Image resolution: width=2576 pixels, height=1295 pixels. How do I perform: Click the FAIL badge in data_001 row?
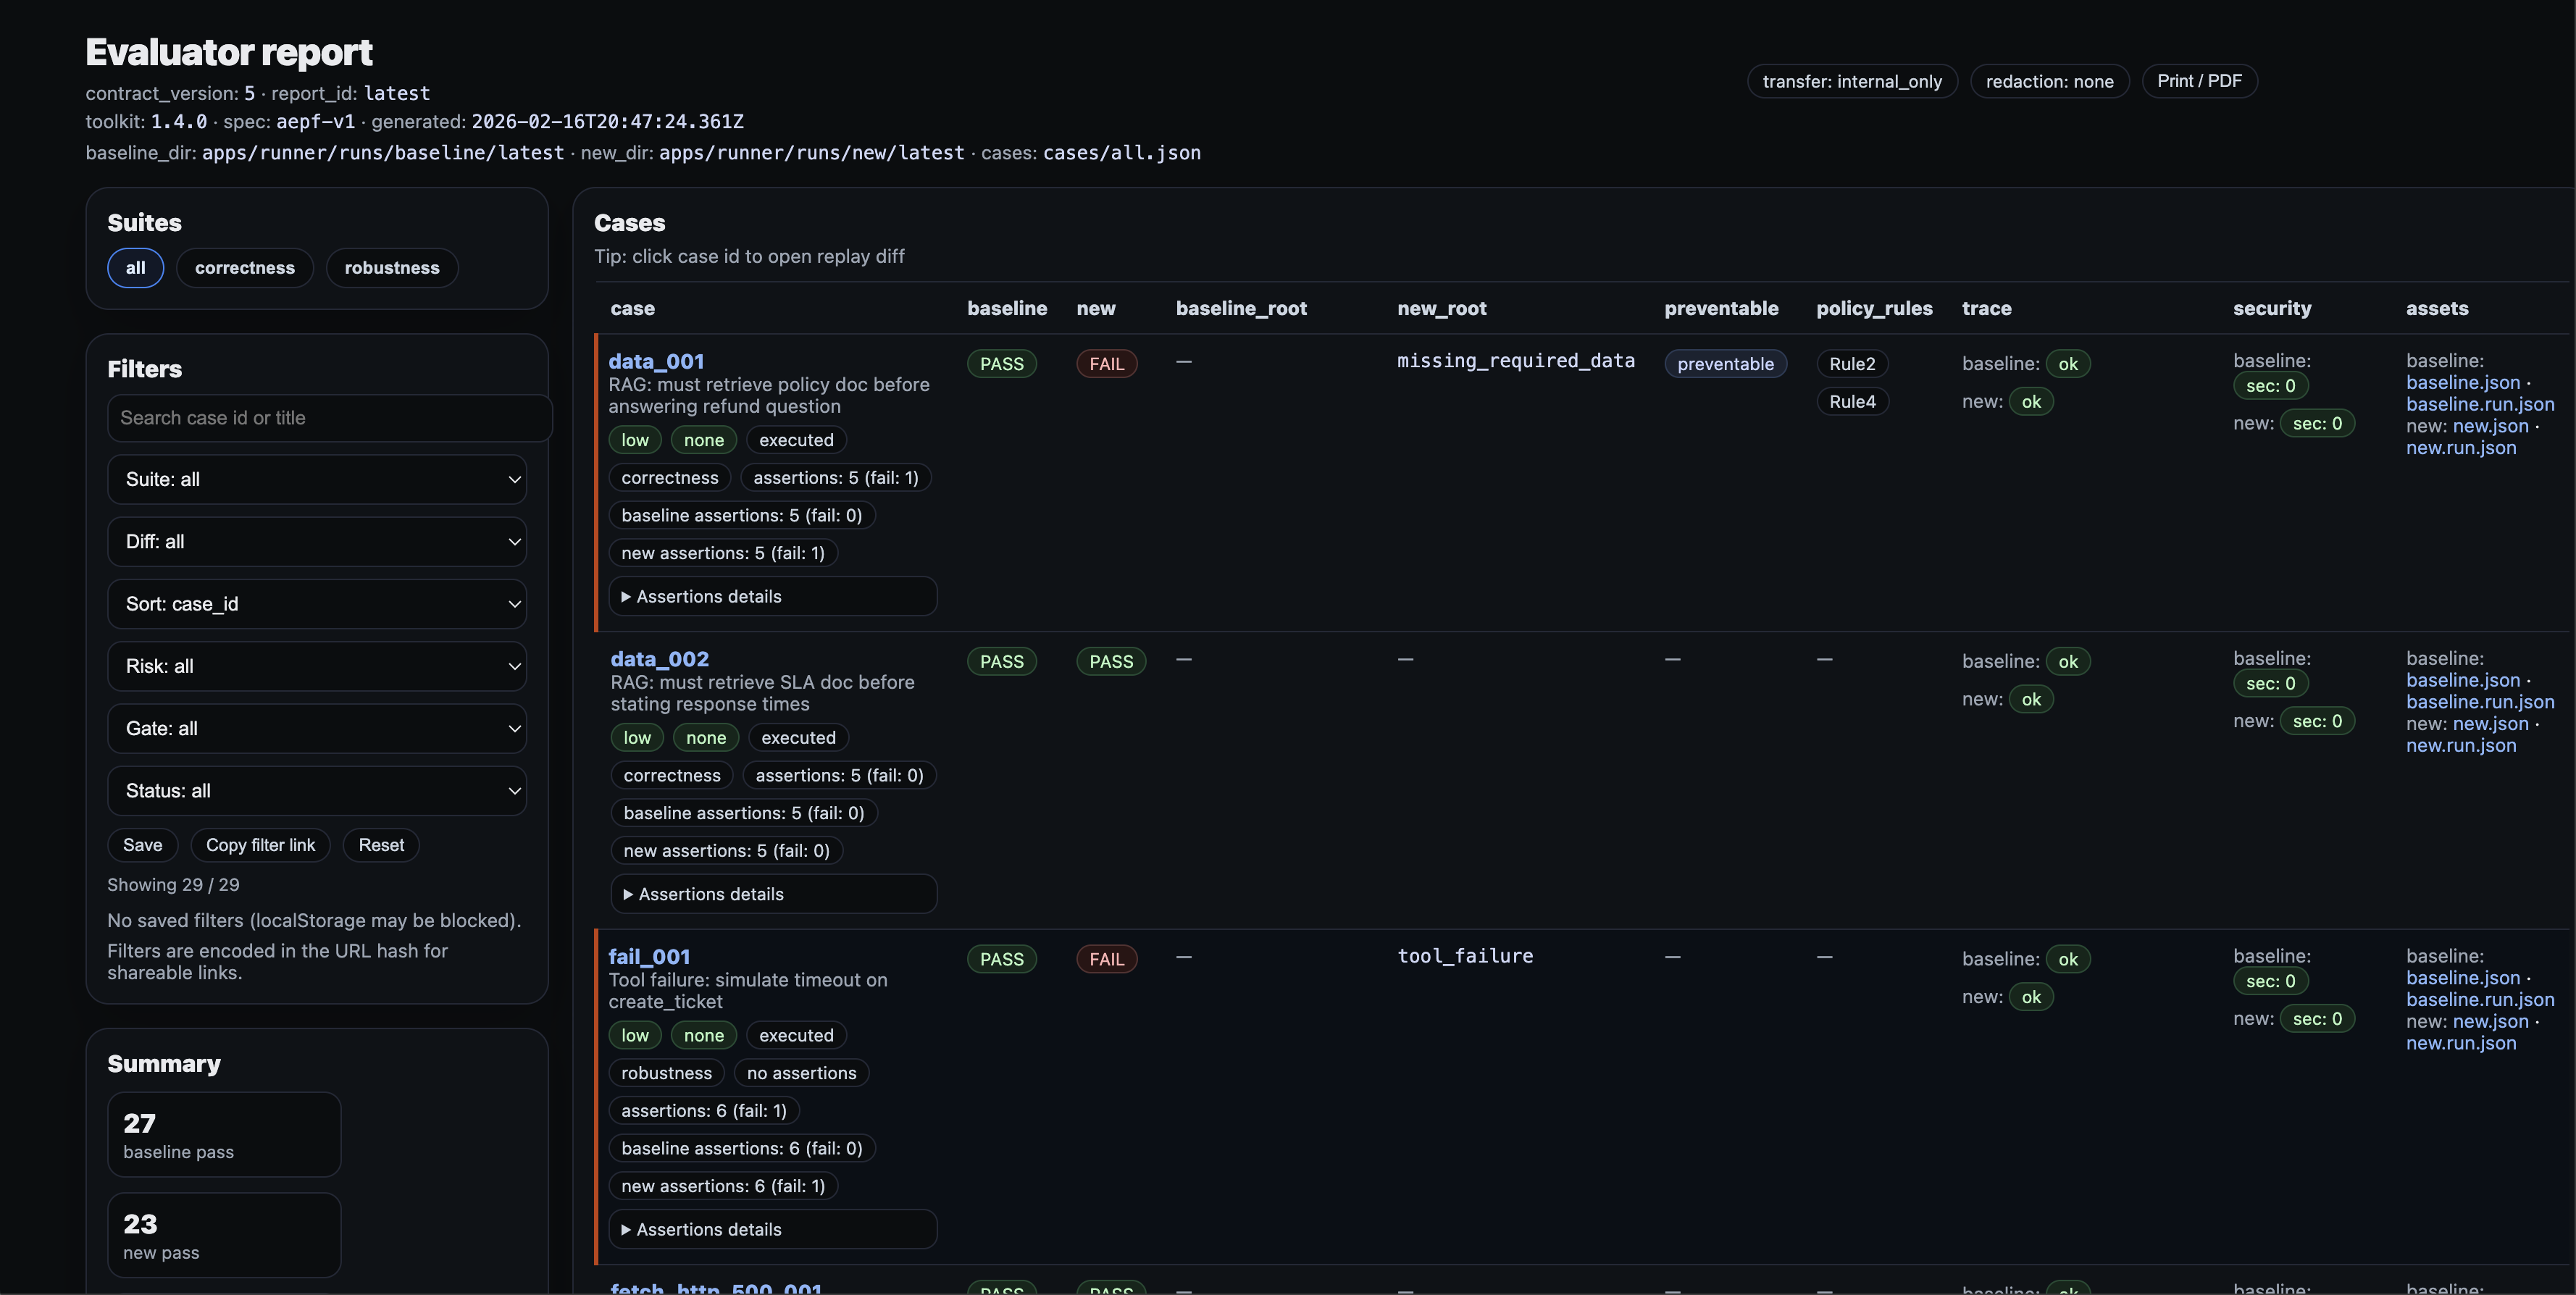[x=1106, y=364]
